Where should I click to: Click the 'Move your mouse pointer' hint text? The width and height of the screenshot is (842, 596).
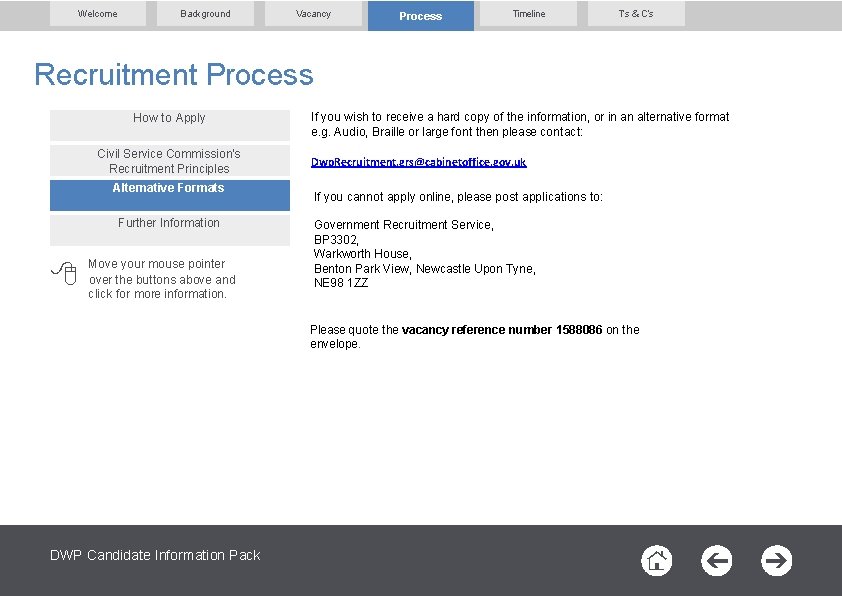click(162, 279)
